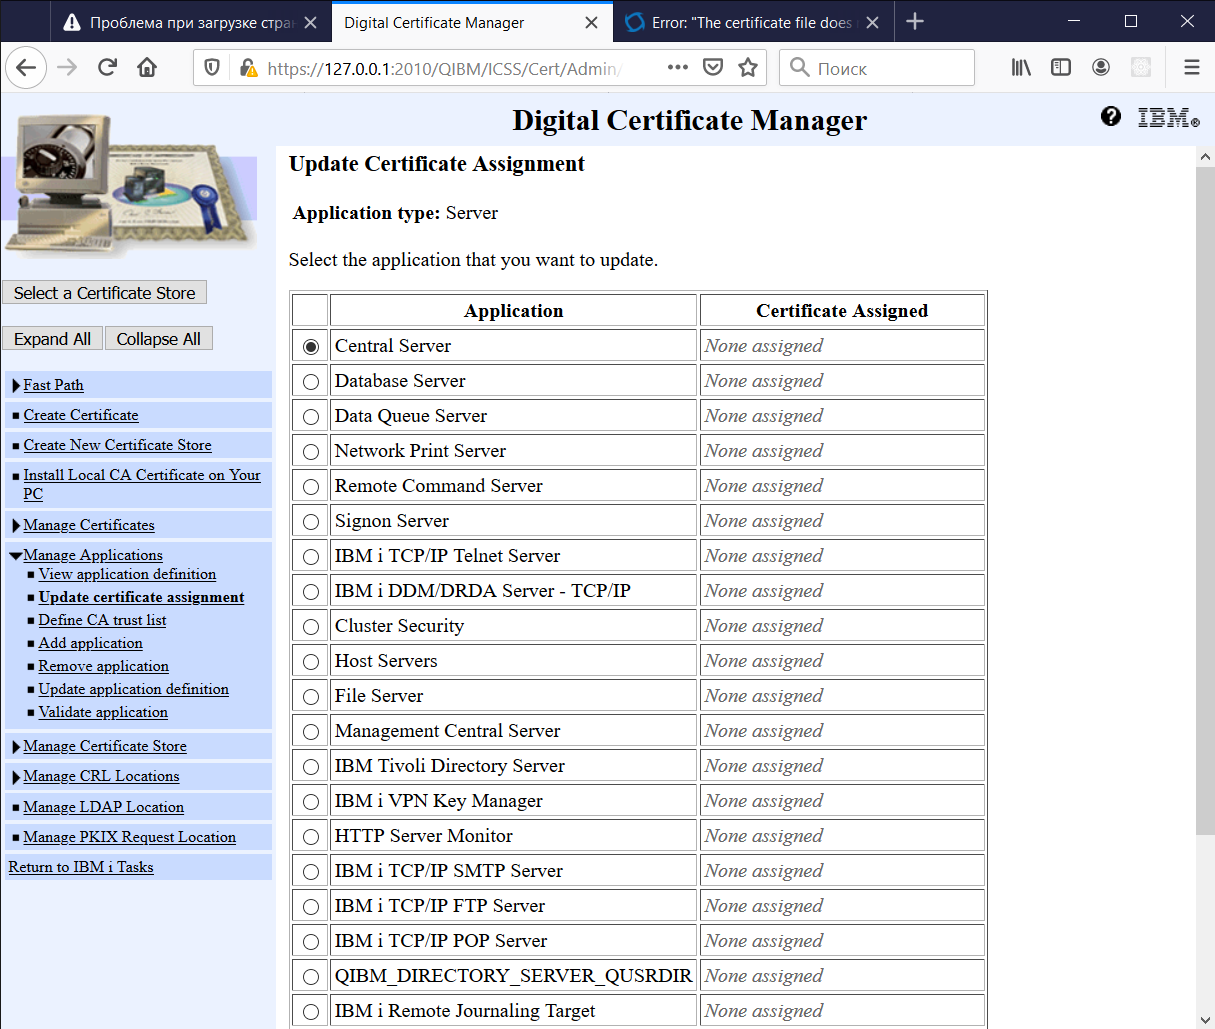Open Update application definition link
The width and height of the screenshot is (1215, 1029).
(x=133, y=689)
